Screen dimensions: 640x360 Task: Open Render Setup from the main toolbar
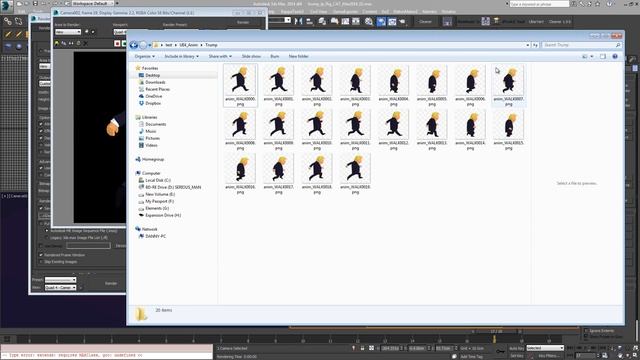click(x=381, y=21)
